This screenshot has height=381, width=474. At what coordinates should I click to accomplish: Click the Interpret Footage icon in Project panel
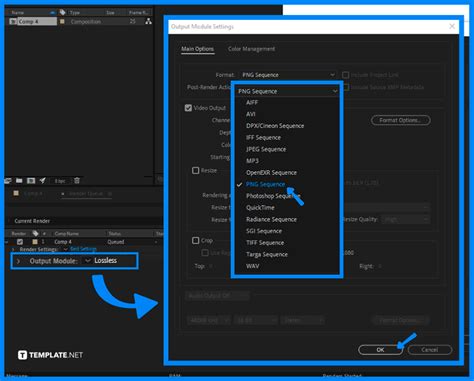8,181
